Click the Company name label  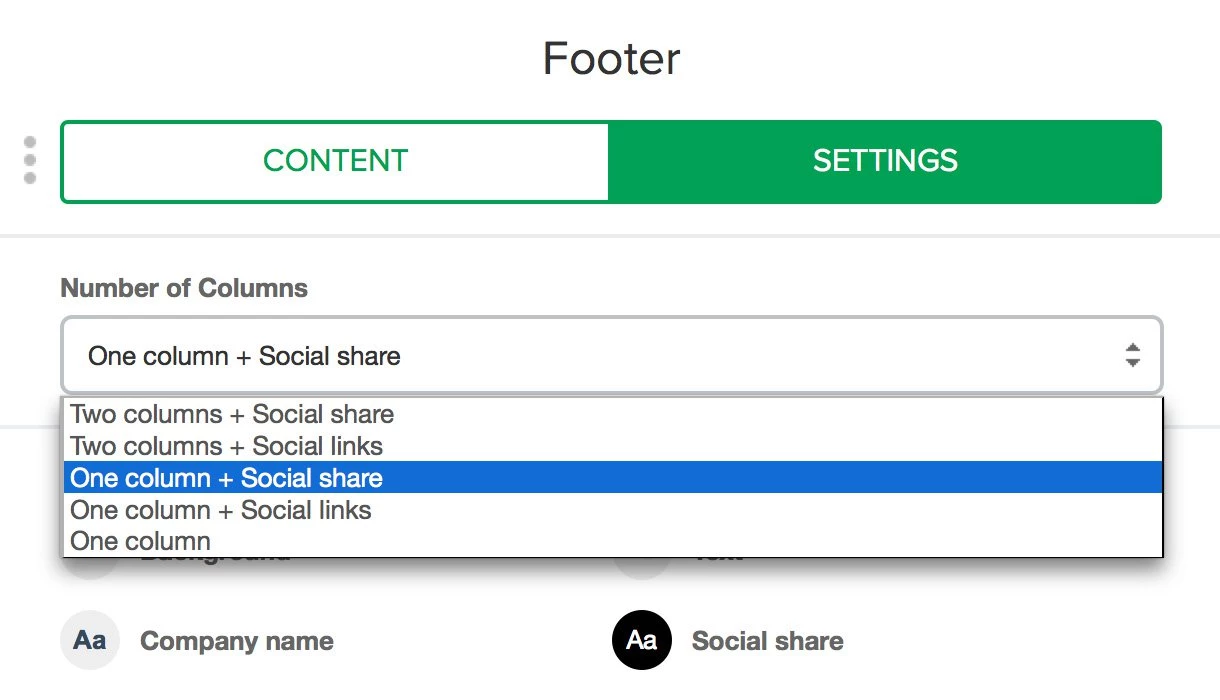[237, 641]
